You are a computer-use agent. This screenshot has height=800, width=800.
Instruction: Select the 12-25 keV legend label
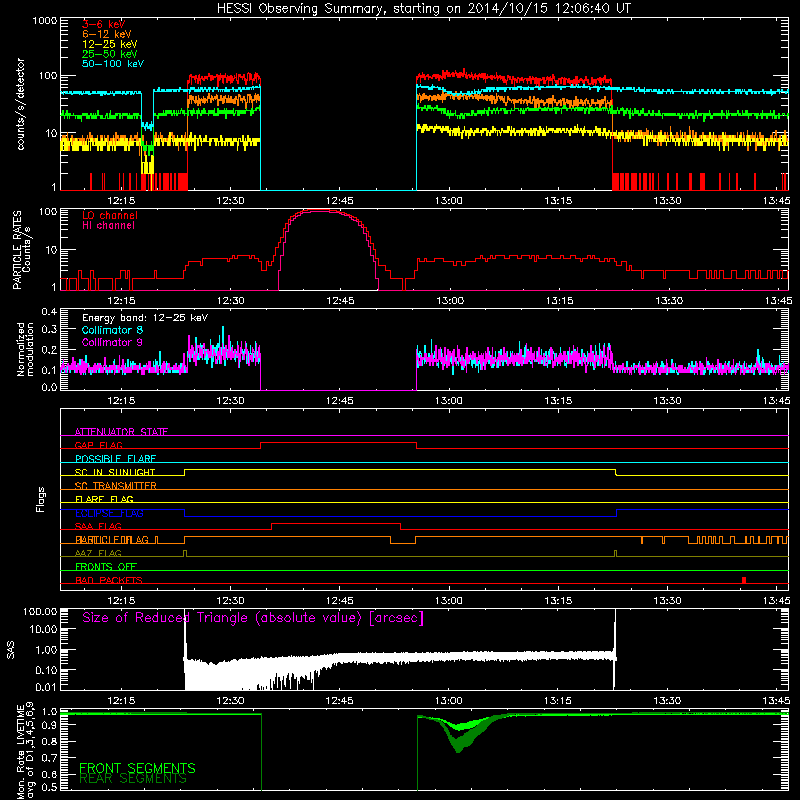[x=110, y=44]
